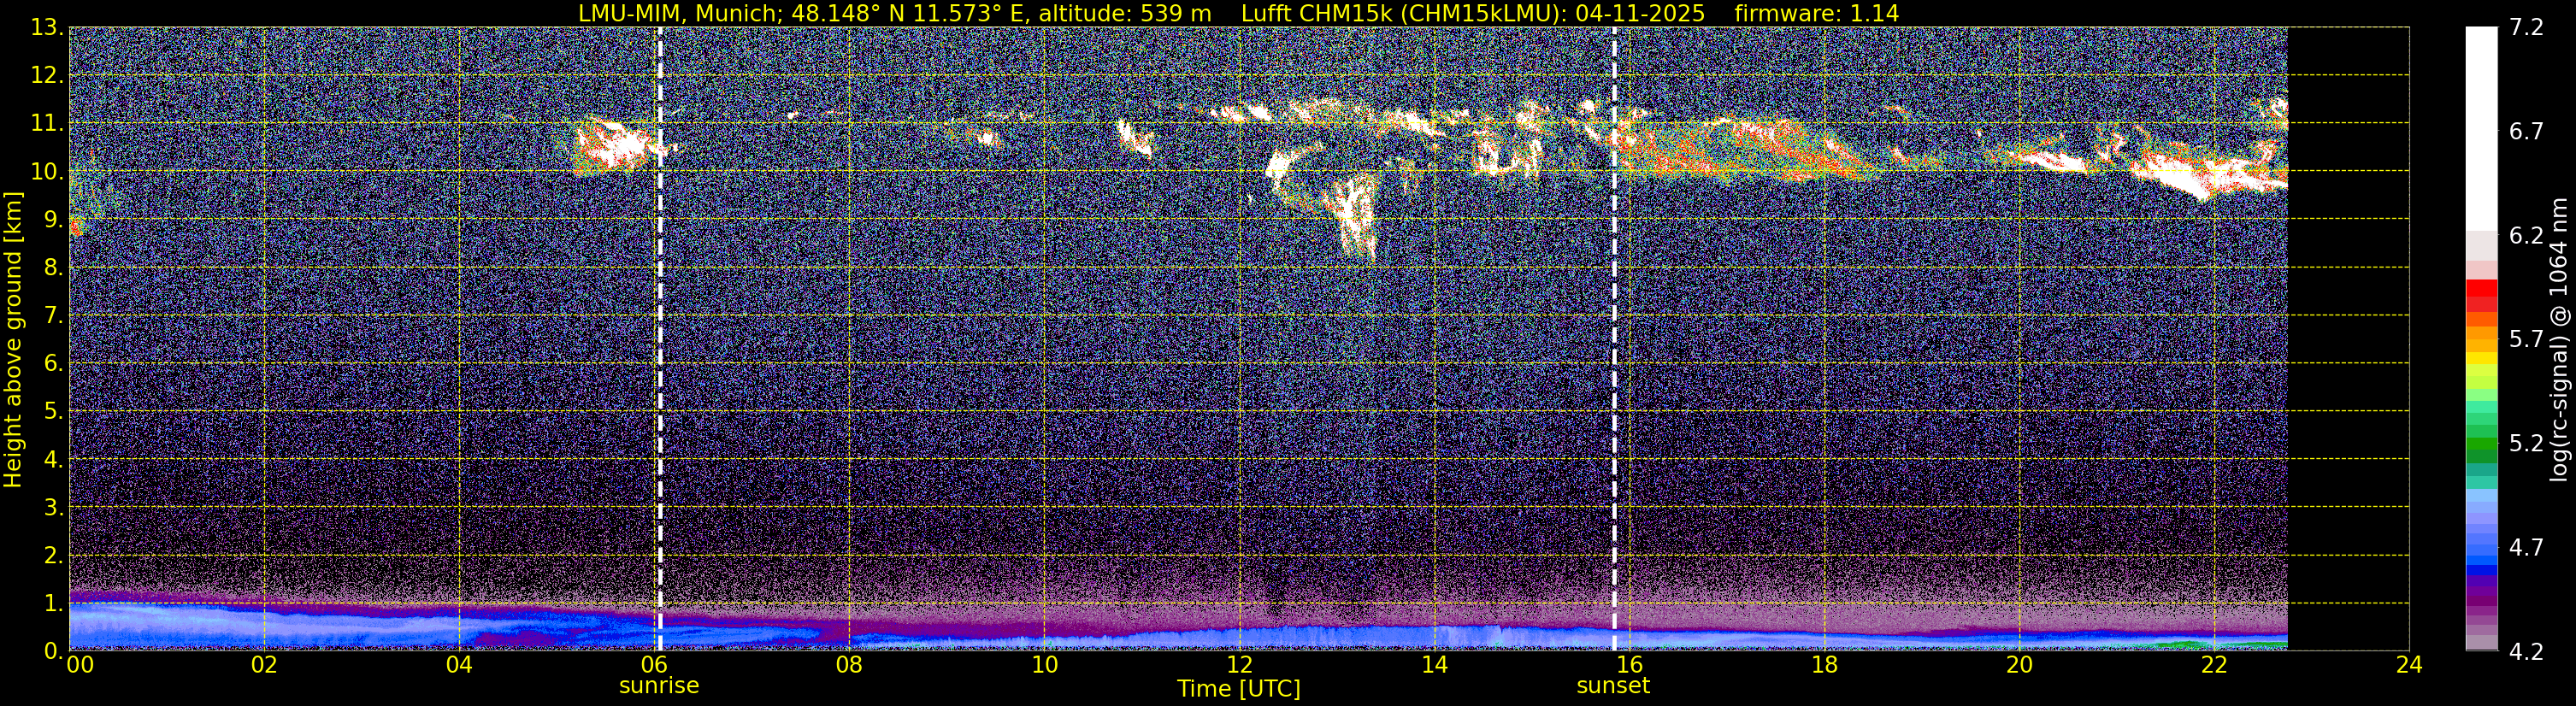Select the "20" tick on the time axis
Viewport: 2576px width, 706px height.
[x=2019, y=665]
